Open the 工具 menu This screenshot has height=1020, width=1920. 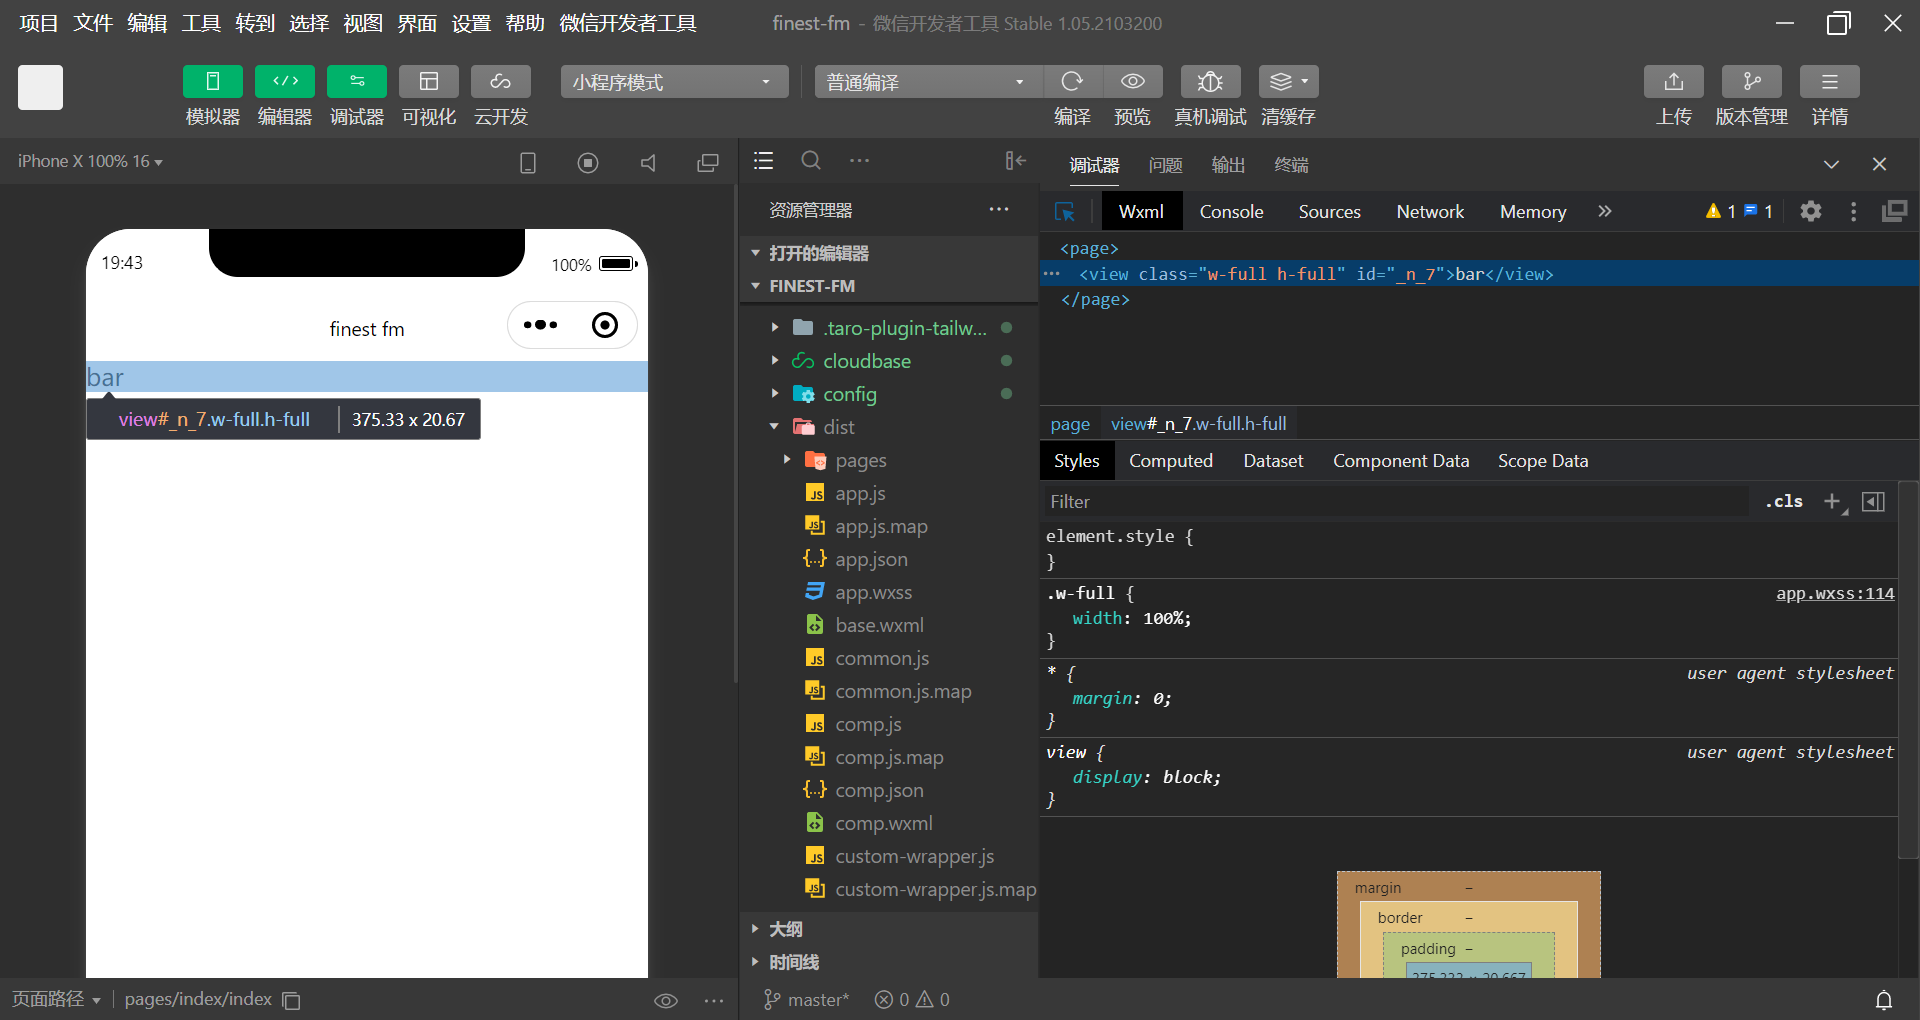(x=201, y=23)
